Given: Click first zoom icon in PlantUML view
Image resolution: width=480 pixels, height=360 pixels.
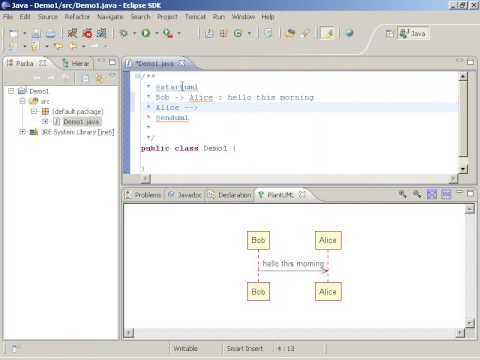Looking at the screenshot, I should pyautogui.click(x=402, y=194).
